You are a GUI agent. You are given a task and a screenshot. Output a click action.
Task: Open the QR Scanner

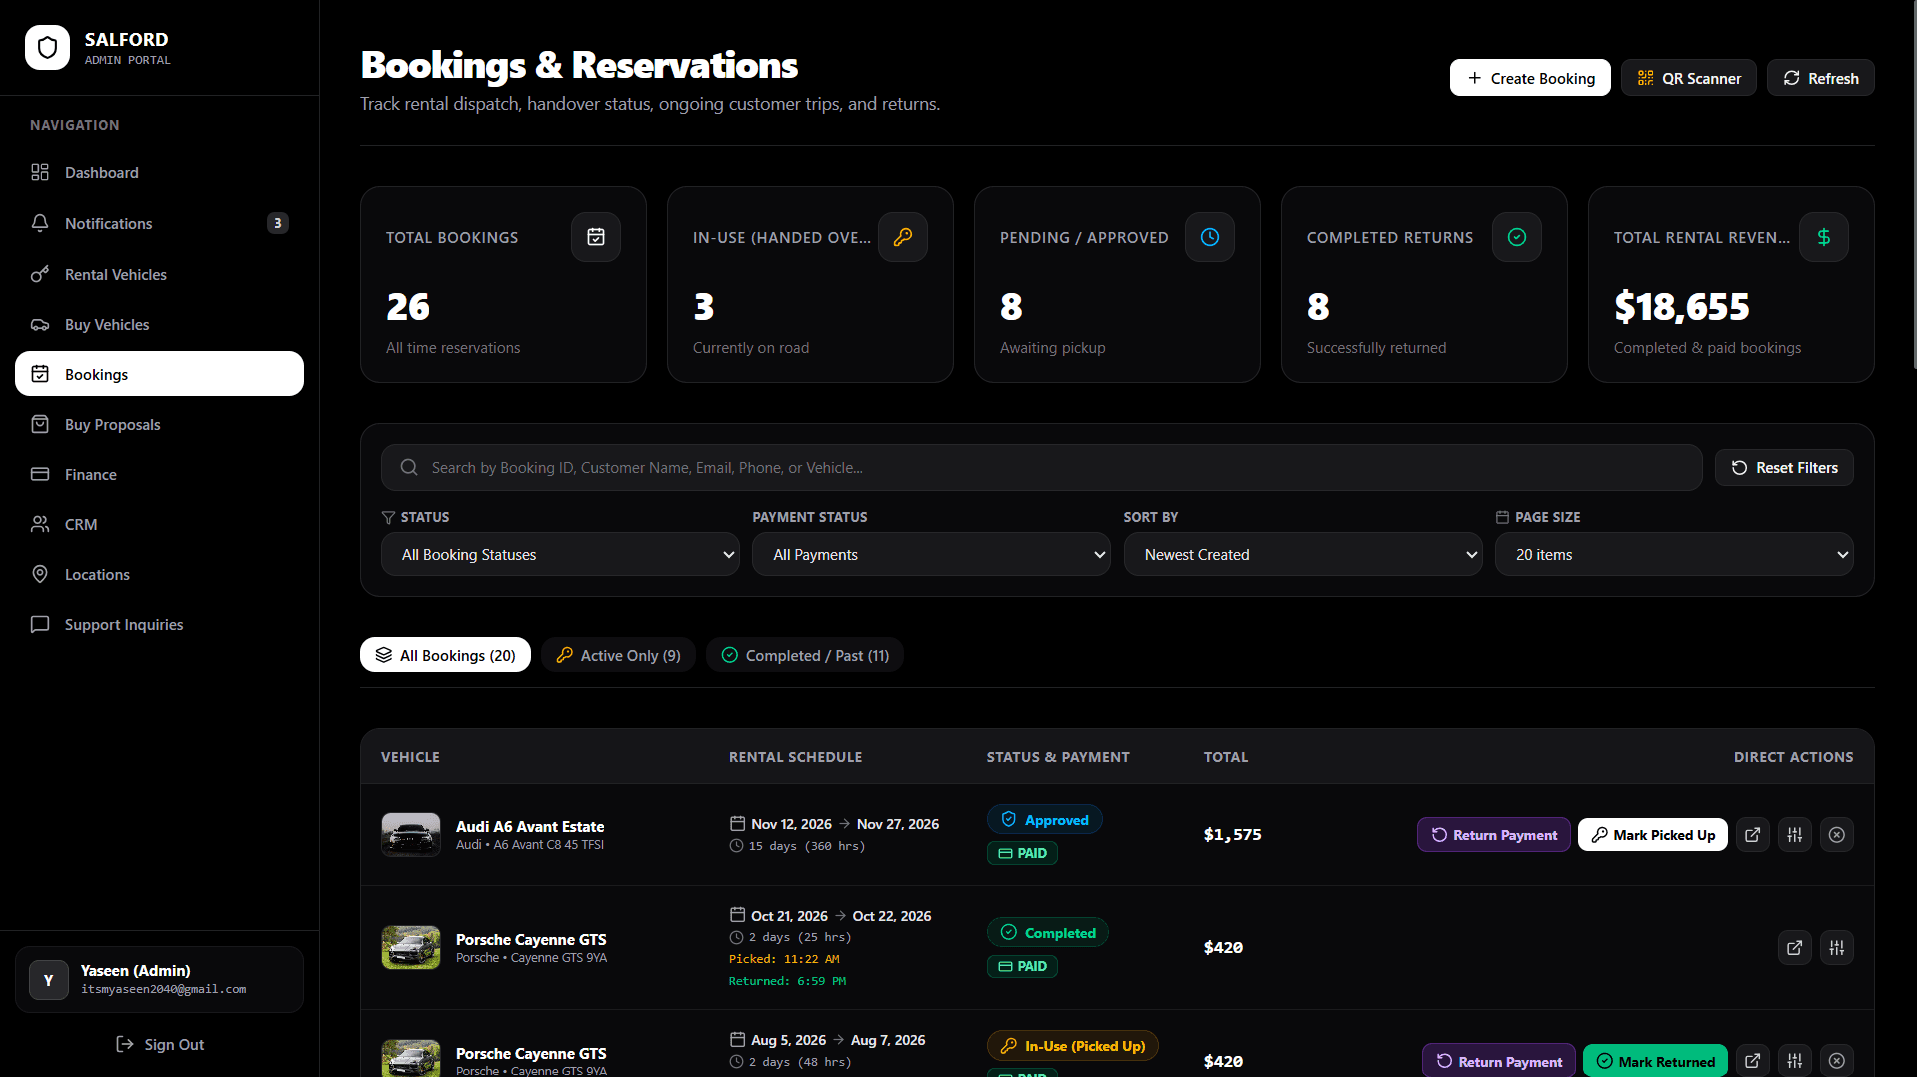click(x=1688, y=78)
